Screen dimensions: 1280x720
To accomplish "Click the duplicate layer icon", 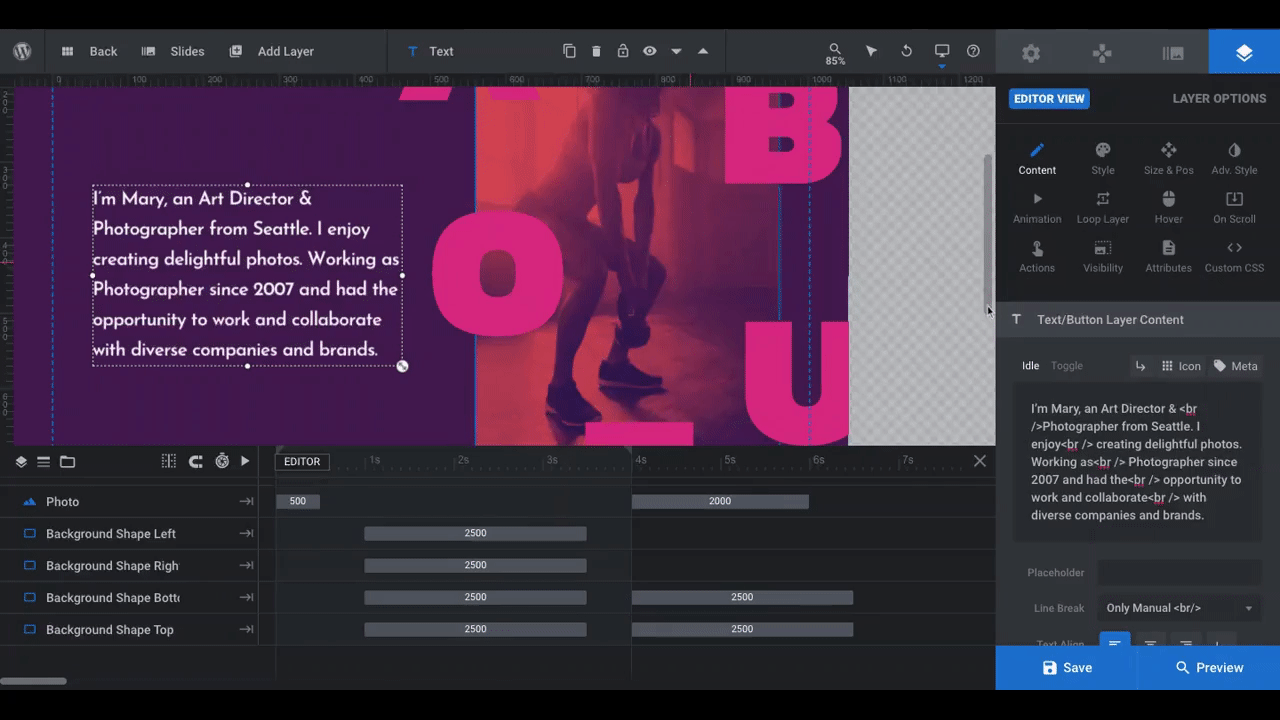I will point(569,51).
